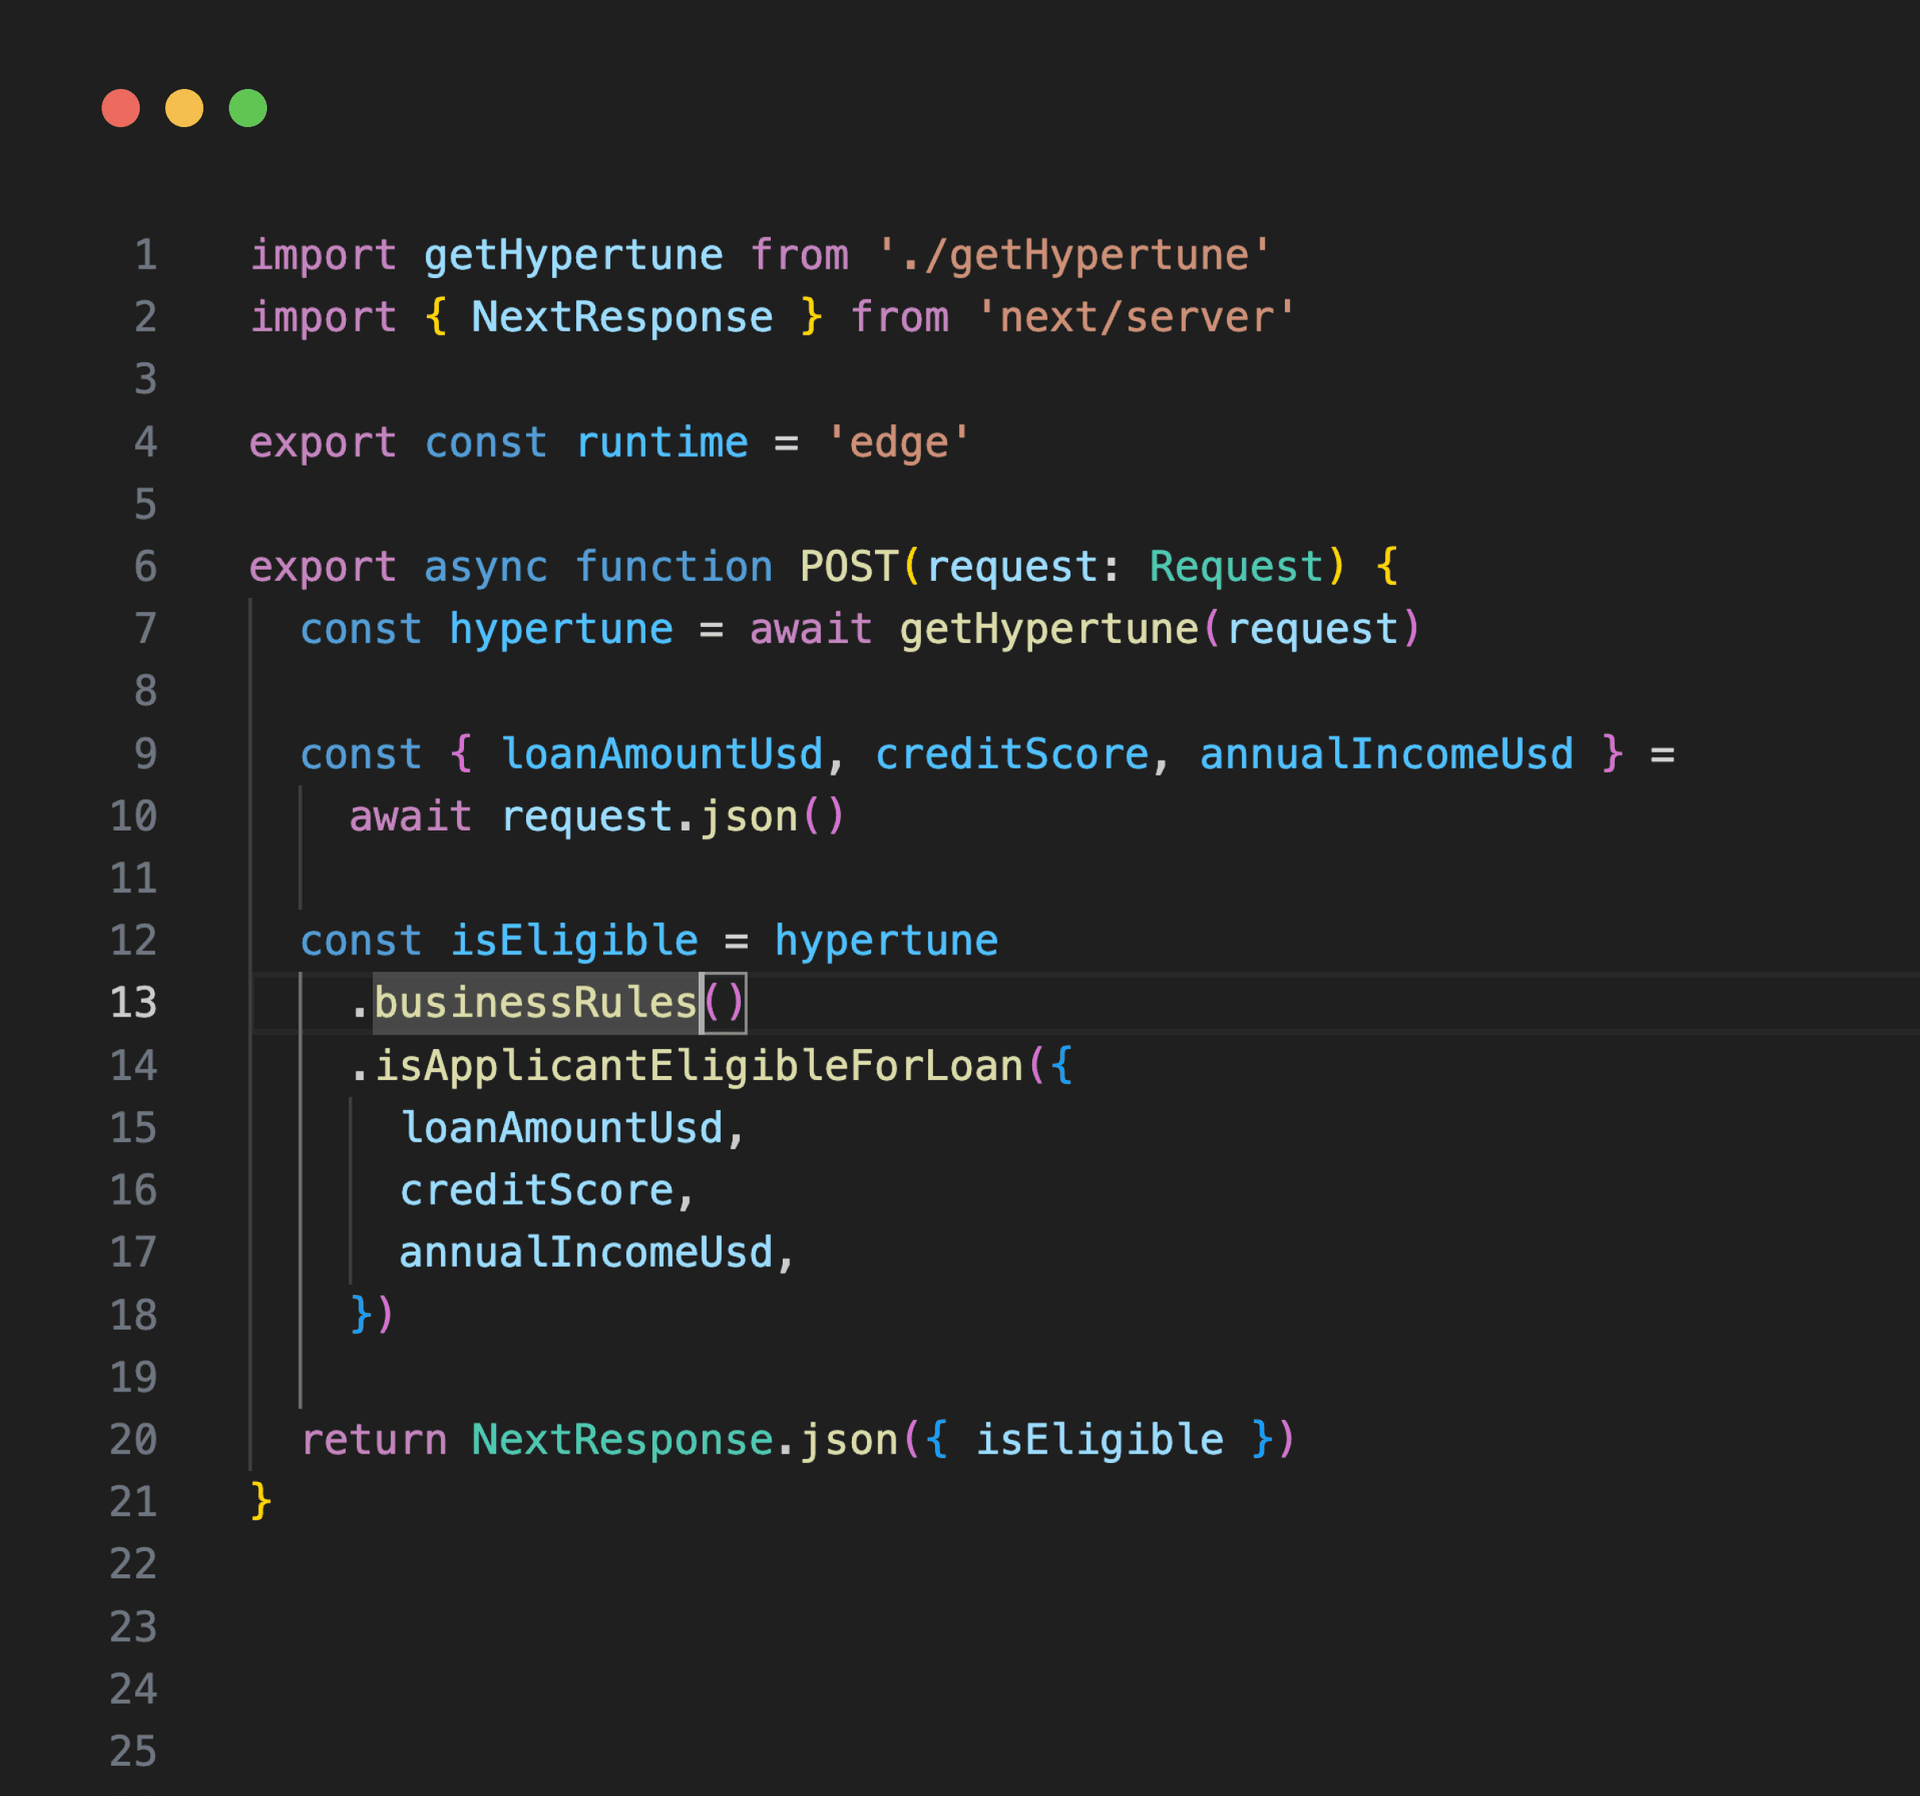1920x1796 pixels.
Task: Click NextResponse in the return statement
Action: tap(622, 1440)
